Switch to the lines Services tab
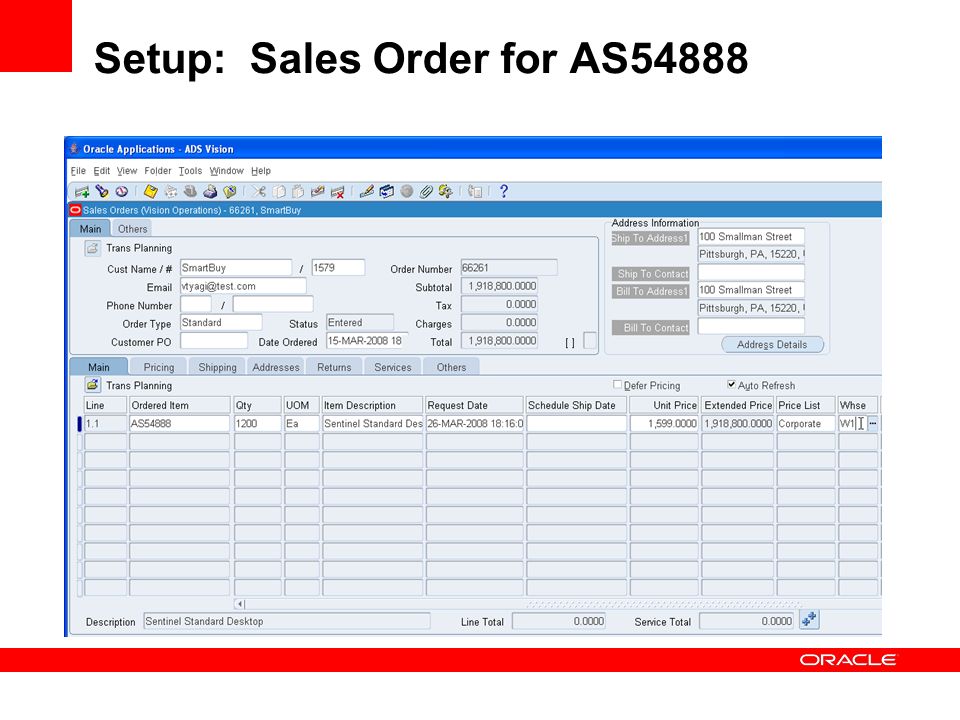This screenshot has height=720, width=960. coord(392,367)
